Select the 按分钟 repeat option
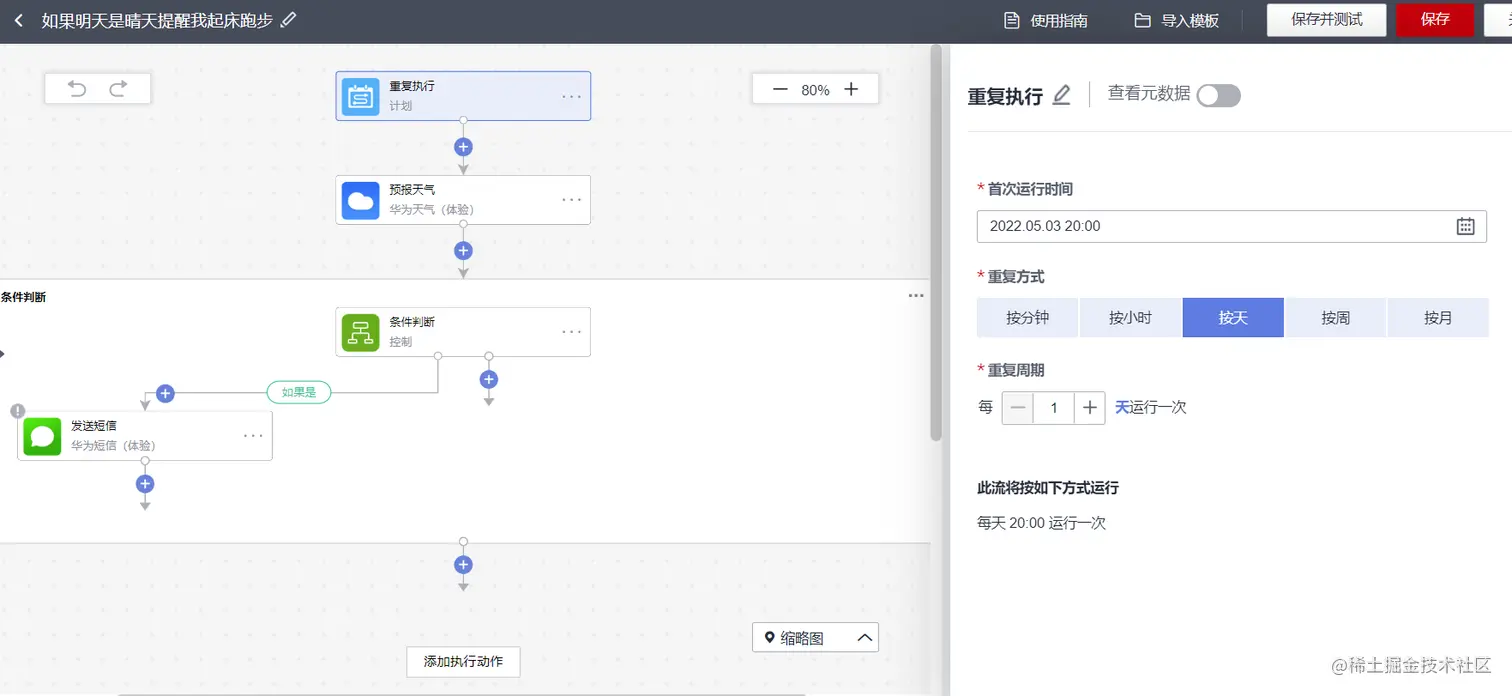Viewport: 1512px width, 696px height. pyautogui.click(x=1028, y=318)
